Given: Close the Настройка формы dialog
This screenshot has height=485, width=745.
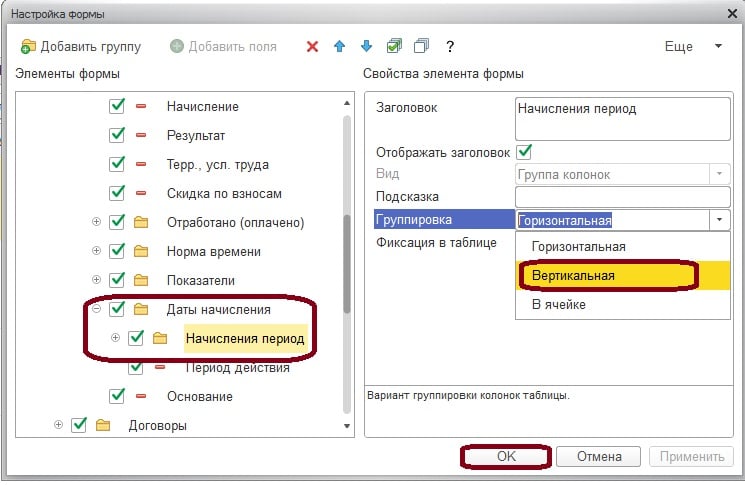Looking at the screenshot, I should pyautogui.click(x=732, y=14).
